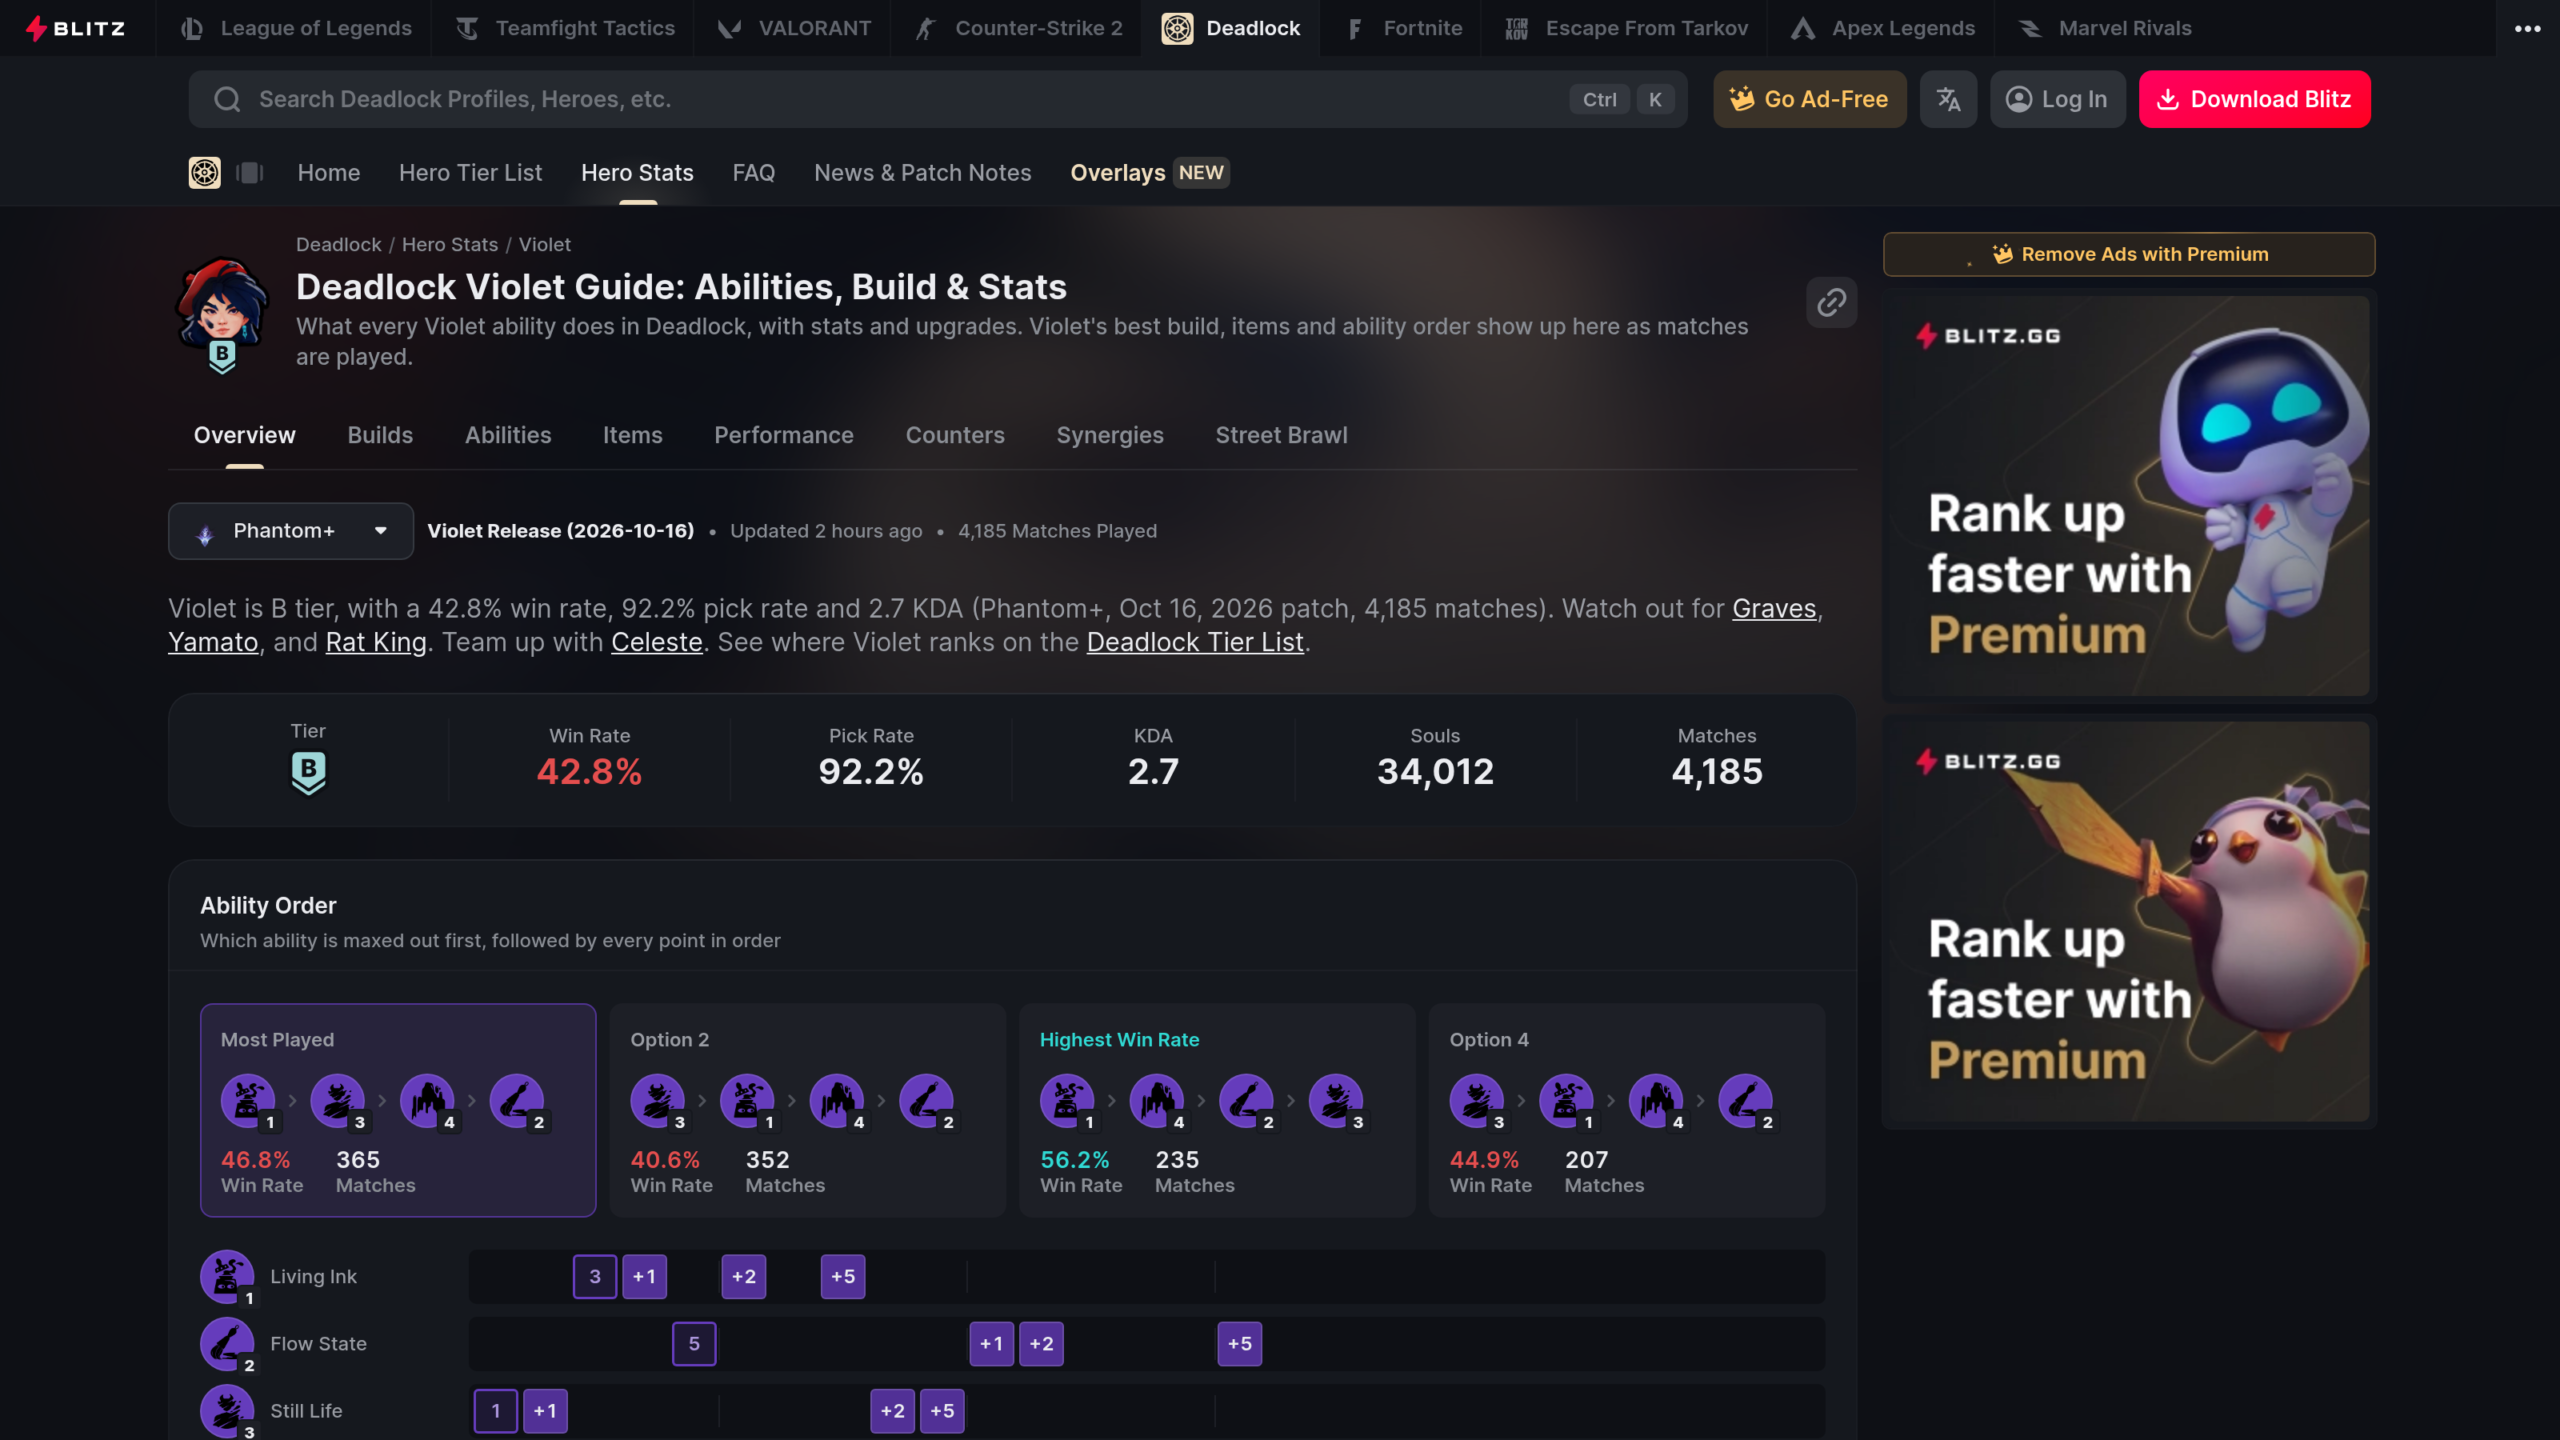Go to Home in navigation
The height and width of the screenshot is (1440, 2560).
tap(328, 173)
